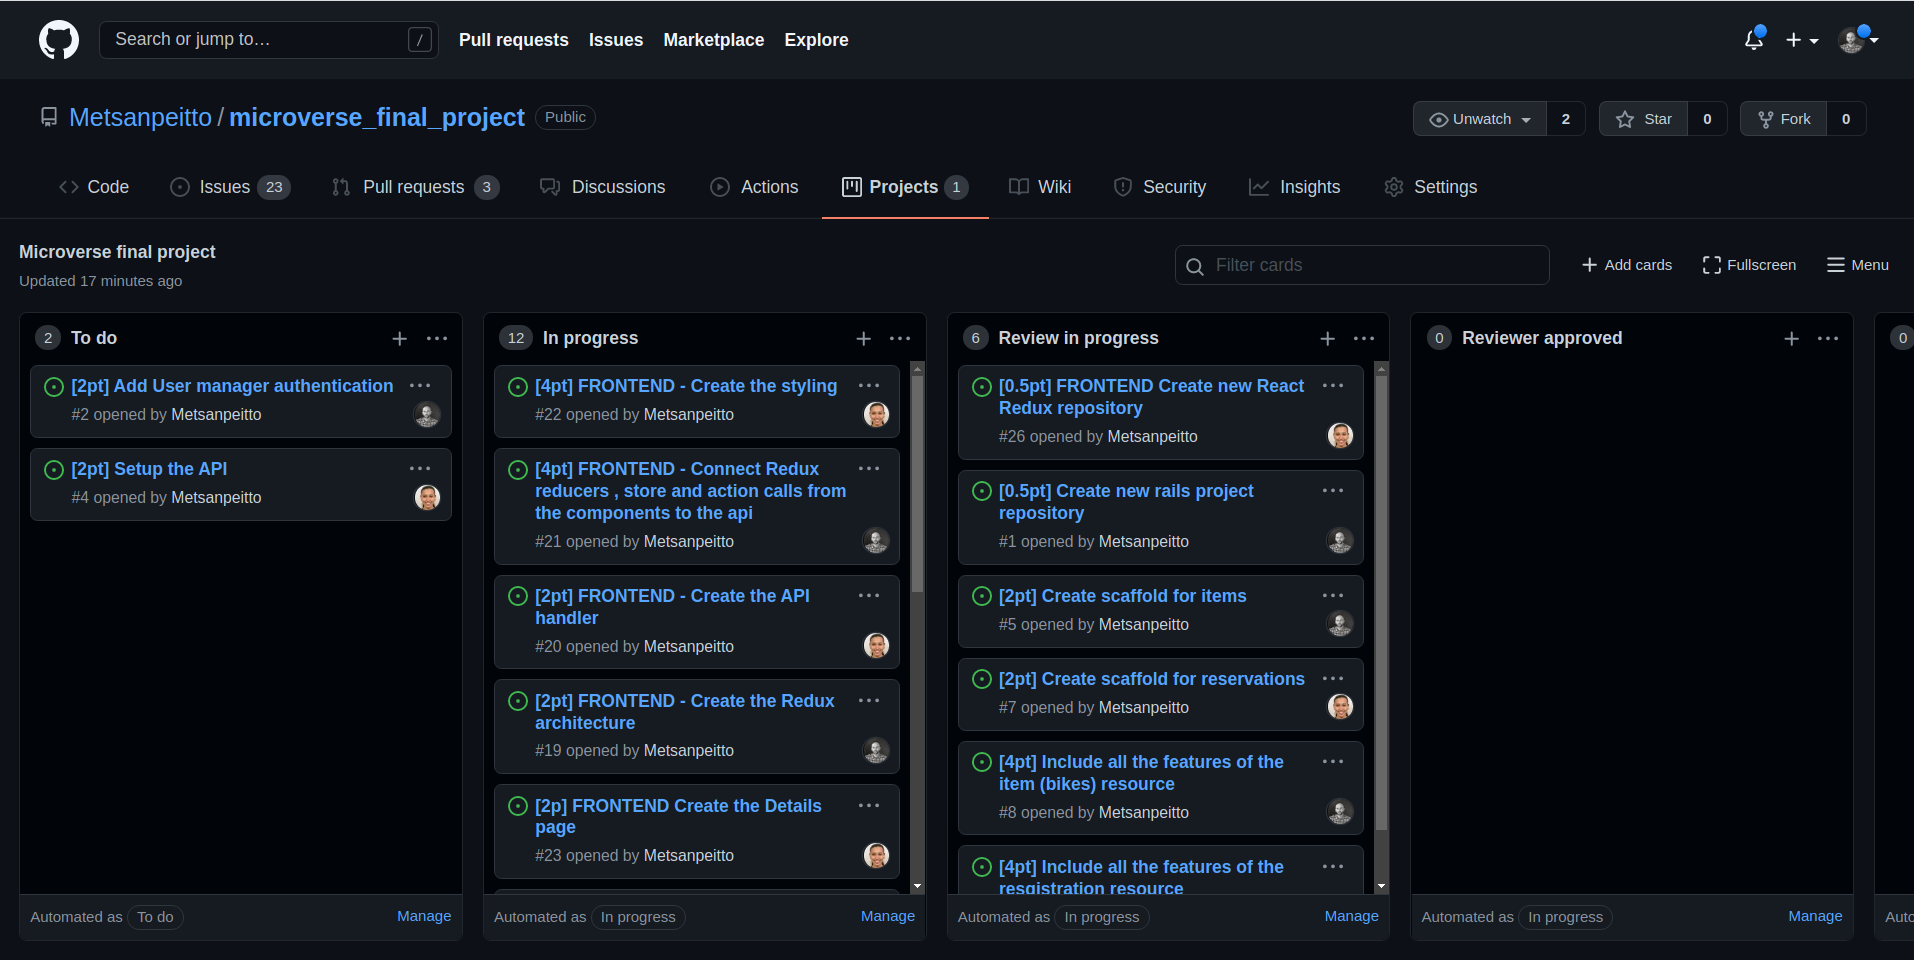Add a note to the In progress column

[864, 339]
